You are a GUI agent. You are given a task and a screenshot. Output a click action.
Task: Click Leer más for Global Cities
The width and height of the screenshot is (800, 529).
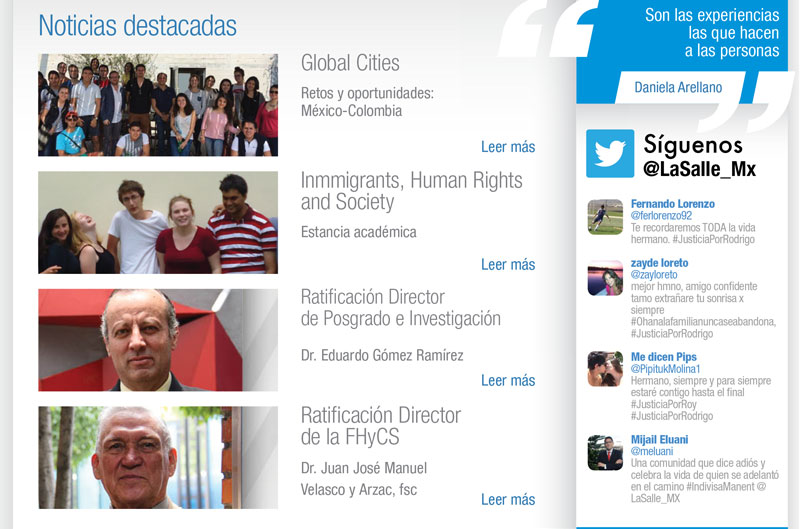508,147
